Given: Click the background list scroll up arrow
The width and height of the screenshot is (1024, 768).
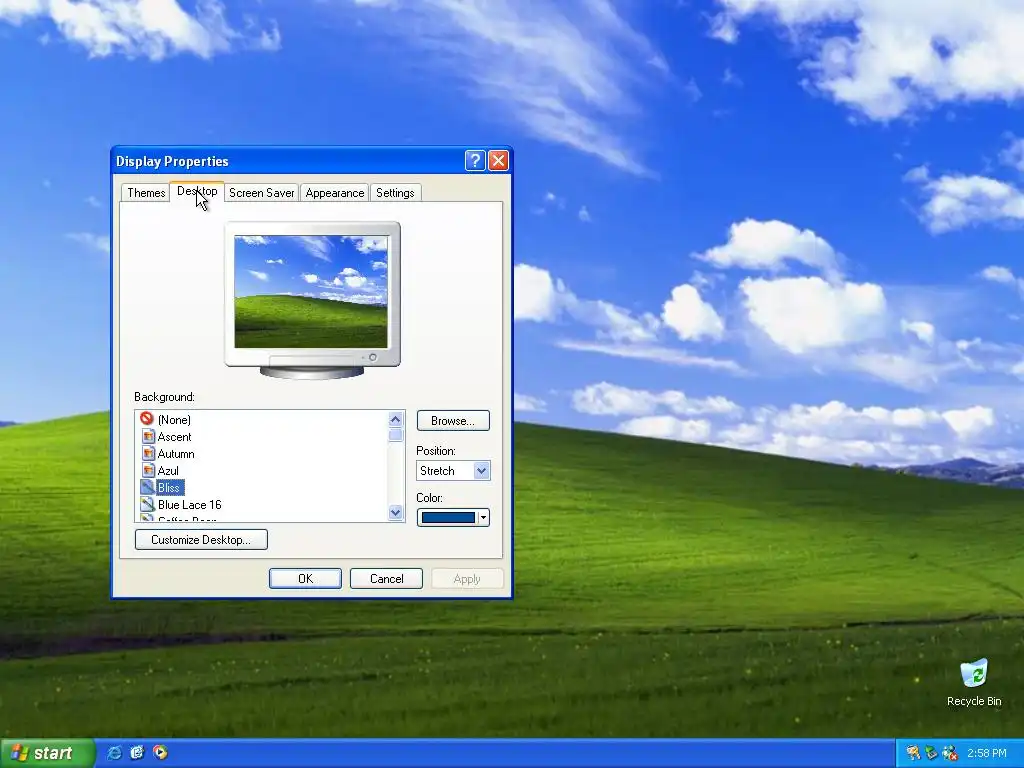Looking at the screenshot, I should point(396,419).
